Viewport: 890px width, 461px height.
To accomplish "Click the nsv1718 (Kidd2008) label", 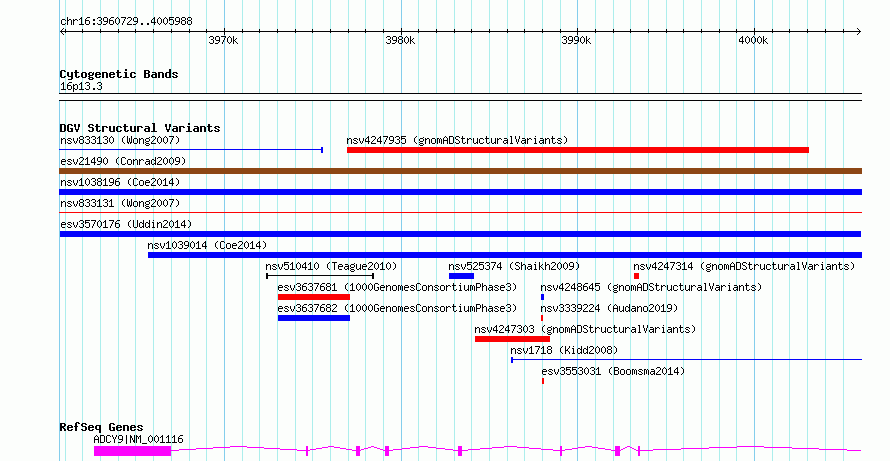I will tap(564, 350).
